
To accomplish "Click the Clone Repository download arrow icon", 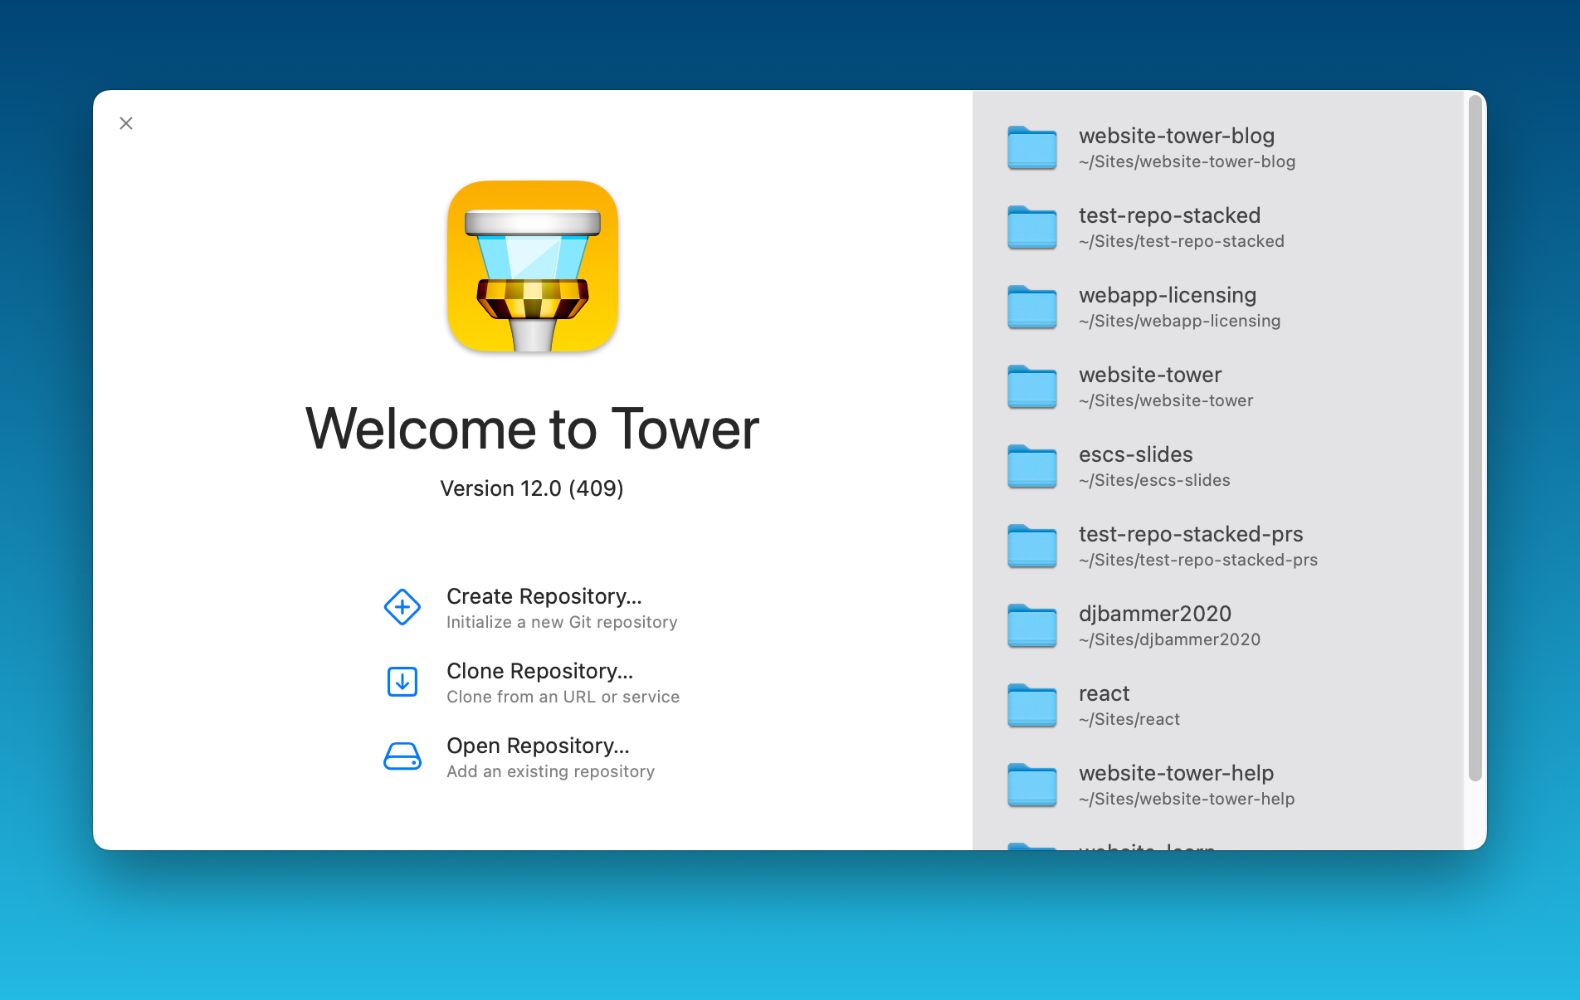I will coord(402,682).
